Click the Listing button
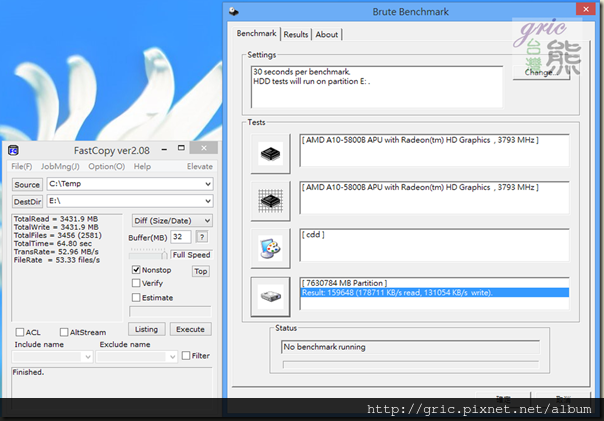 tap(146, 329)
